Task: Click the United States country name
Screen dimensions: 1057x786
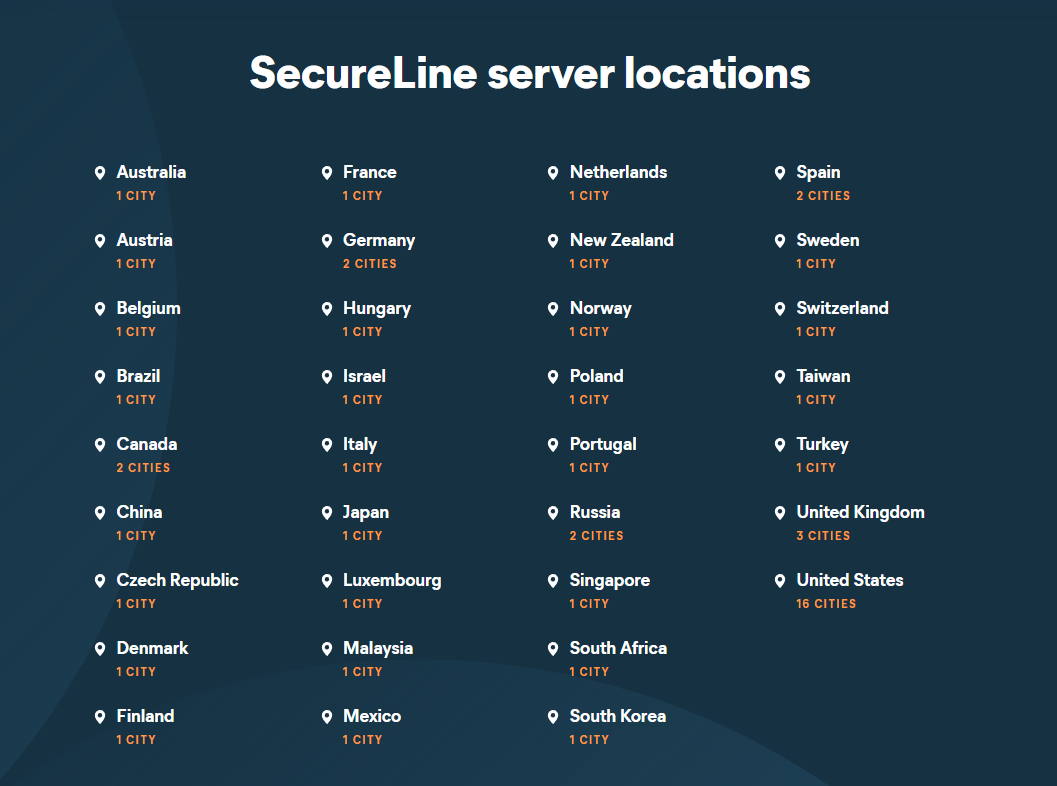Action: tap(849, 580)
